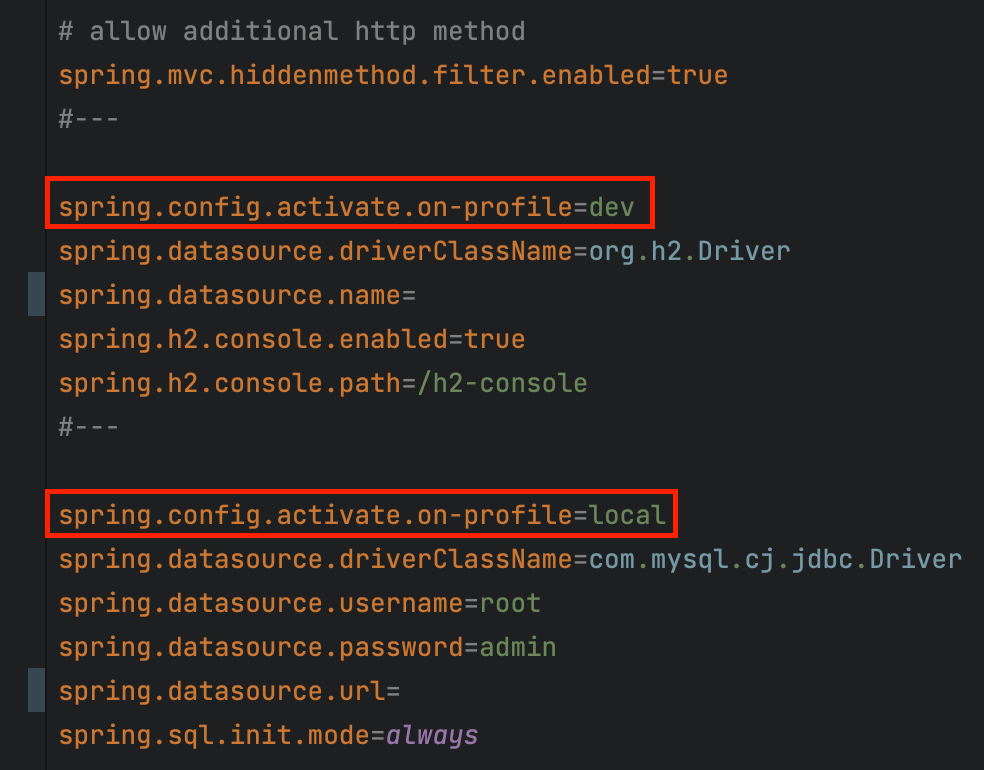Click the gutter change marker beside spring.datasource.url
984x770 pixels.
pos(36,690)
